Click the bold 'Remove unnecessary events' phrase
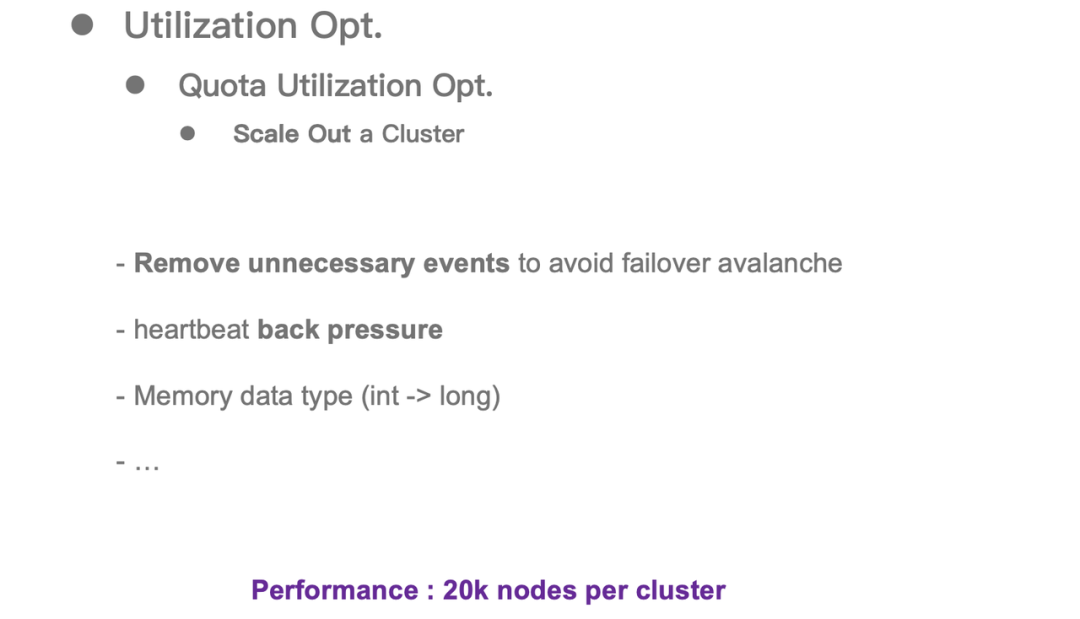 (321, 263)
